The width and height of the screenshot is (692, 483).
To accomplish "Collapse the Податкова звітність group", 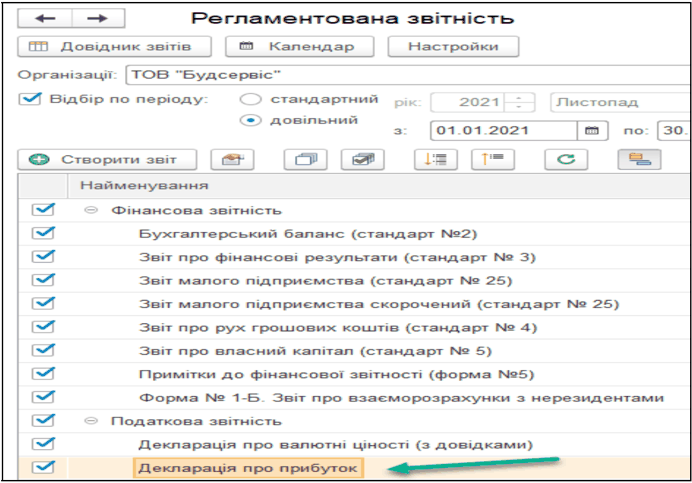I will [x=91, y=421].
